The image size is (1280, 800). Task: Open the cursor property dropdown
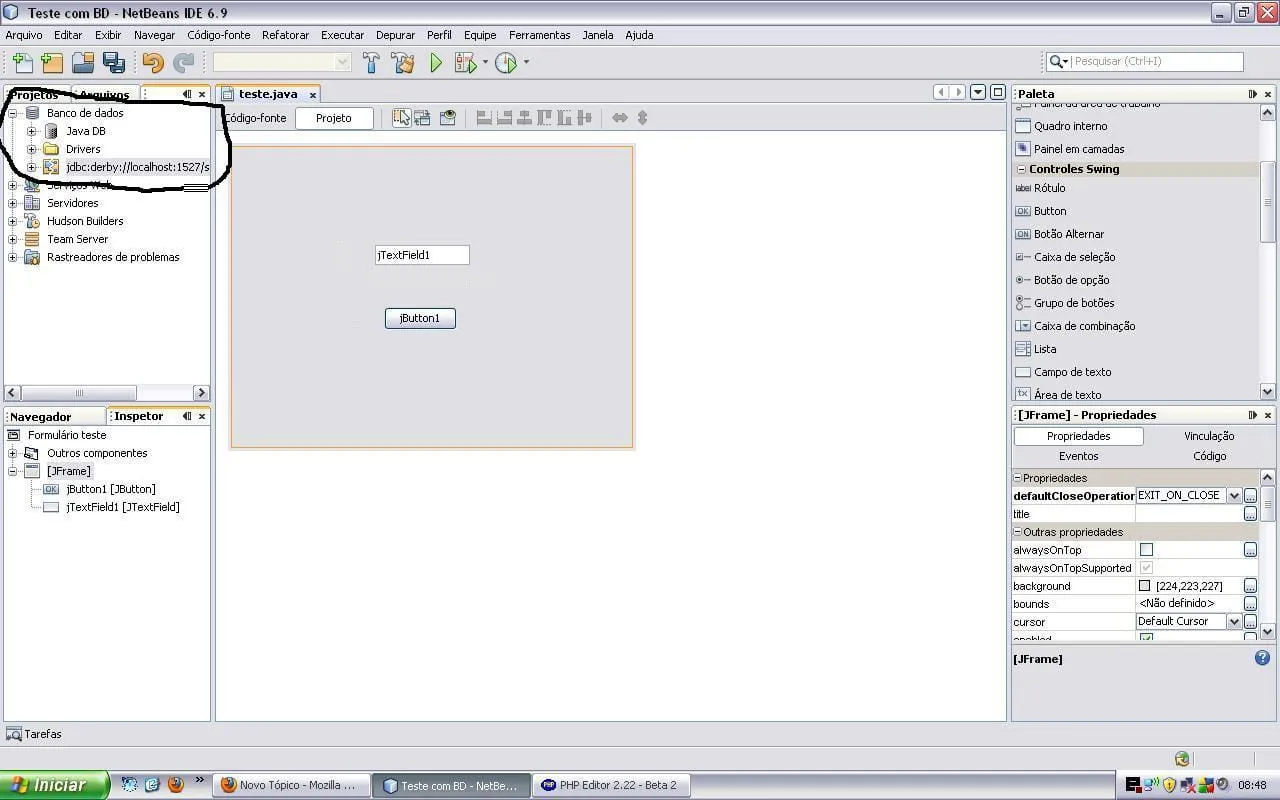[1234, 622]
